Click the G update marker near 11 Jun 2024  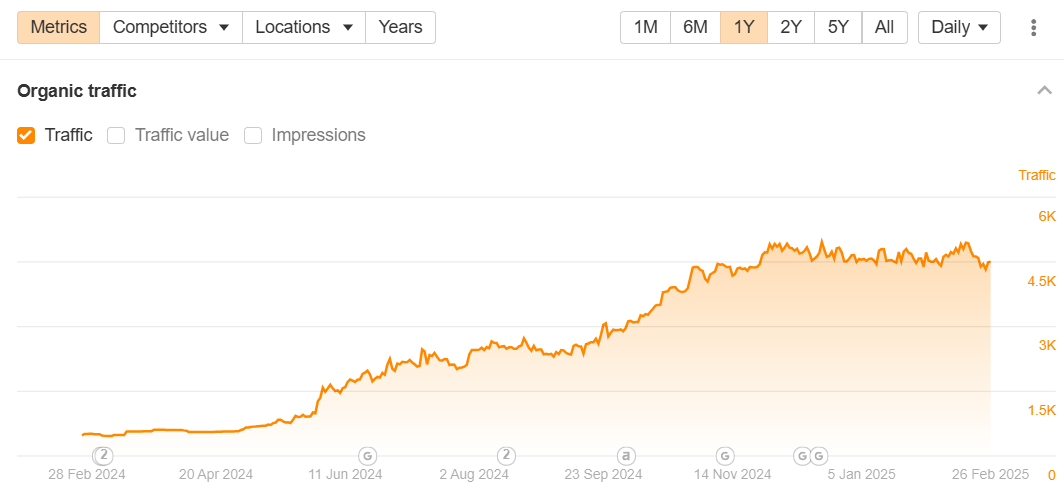coord(367,454)
